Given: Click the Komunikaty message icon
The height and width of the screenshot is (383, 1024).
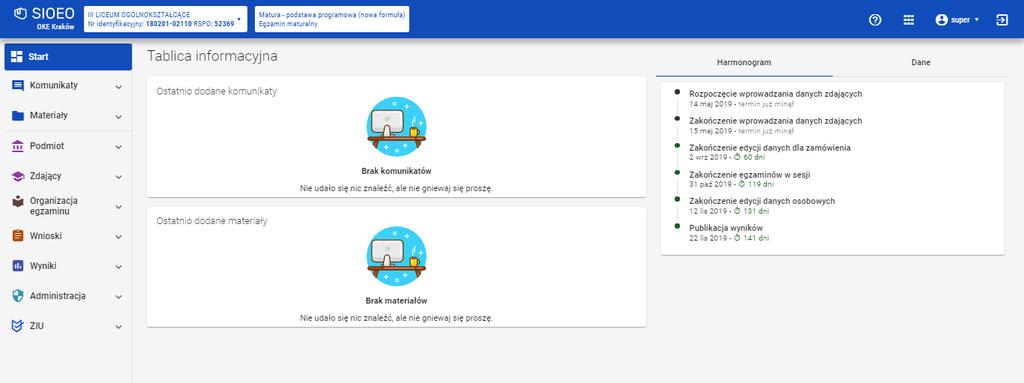Looking at the screenshot, I should (18, 86).
